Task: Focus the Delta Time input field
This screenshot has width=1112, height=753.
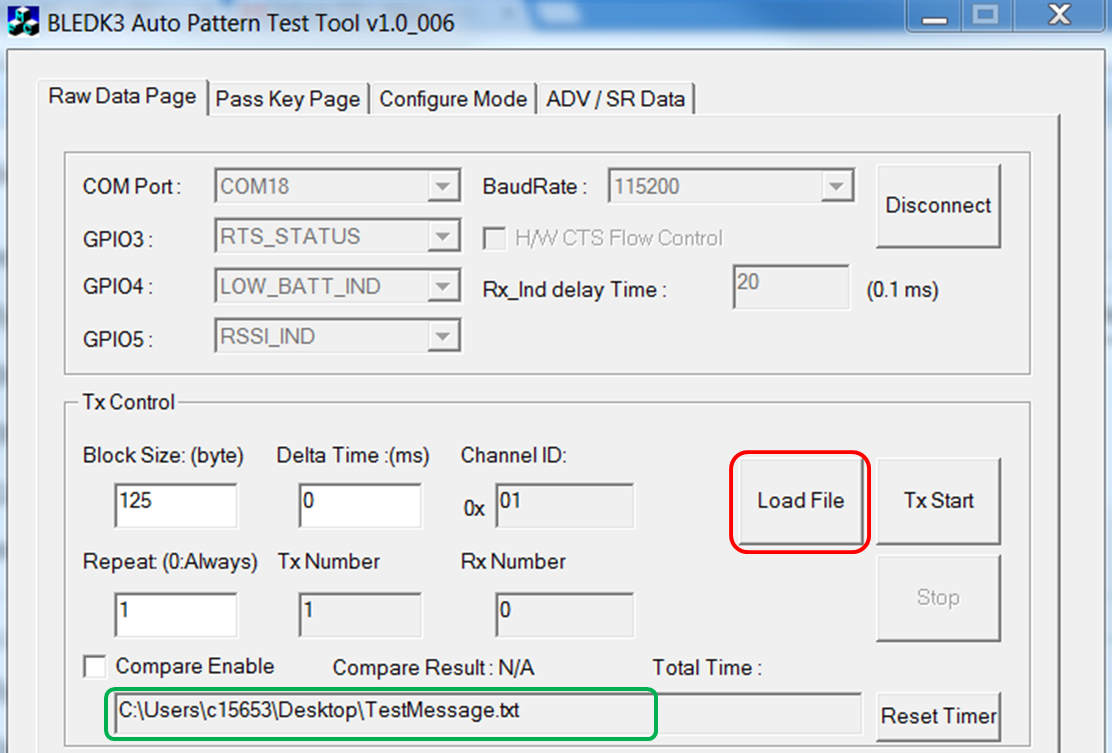Action: pos(360,505)
